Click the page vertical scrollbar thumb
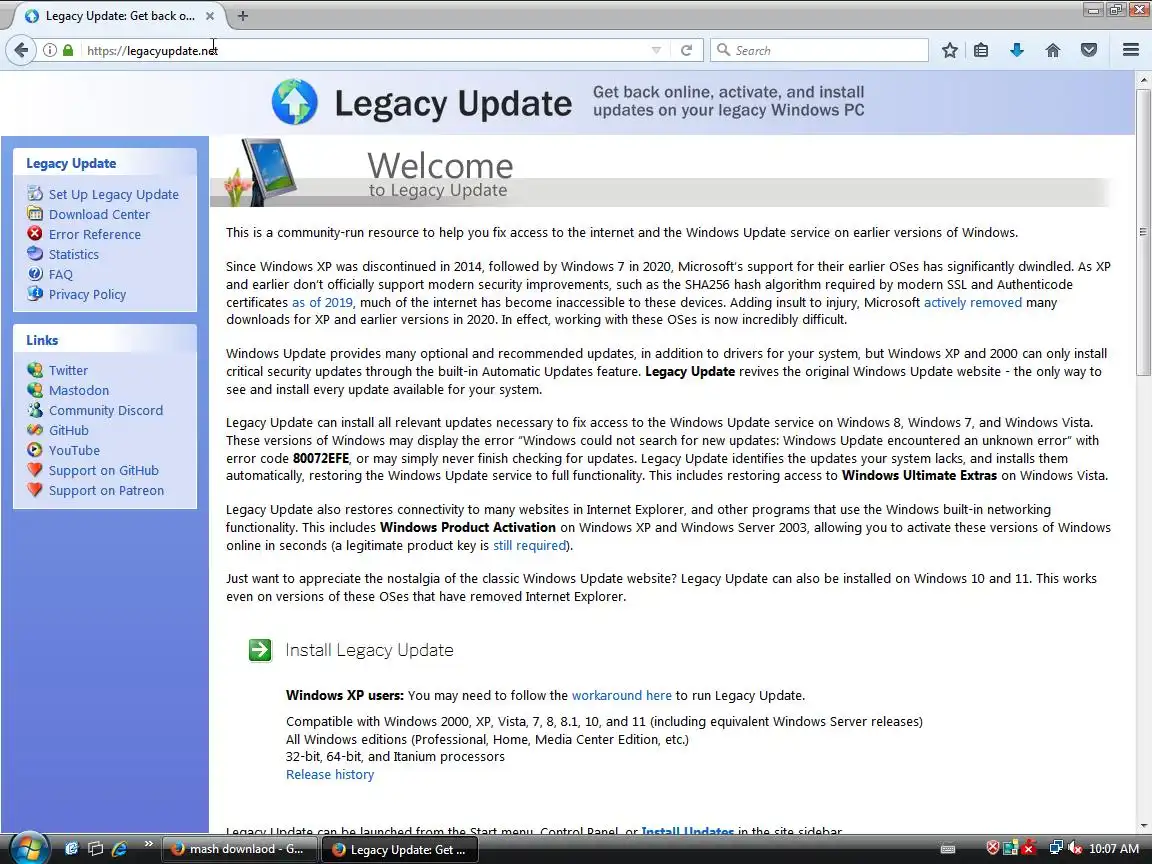The image size is (1152, 864). click(x=1142, y=232)
